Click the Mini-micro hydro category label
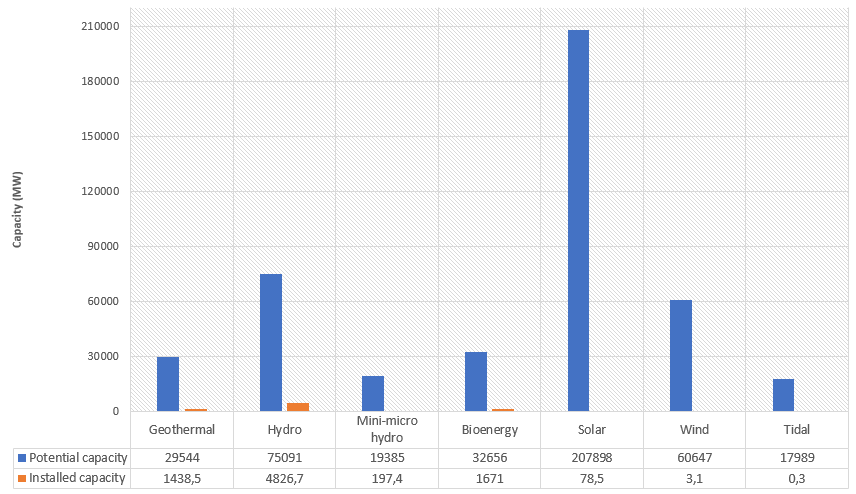Screen dimensions: 856x494 tap(386, 430)
